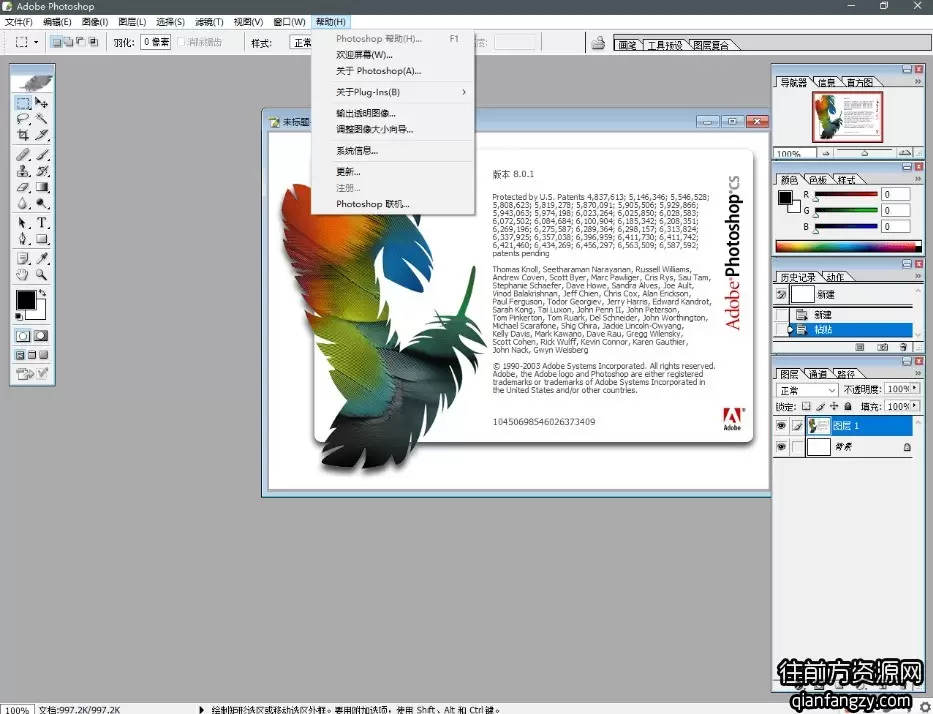The height and width of the screenshot is (714, 933).
Task: Swap foreground and background colors
Action: point(42,293)
